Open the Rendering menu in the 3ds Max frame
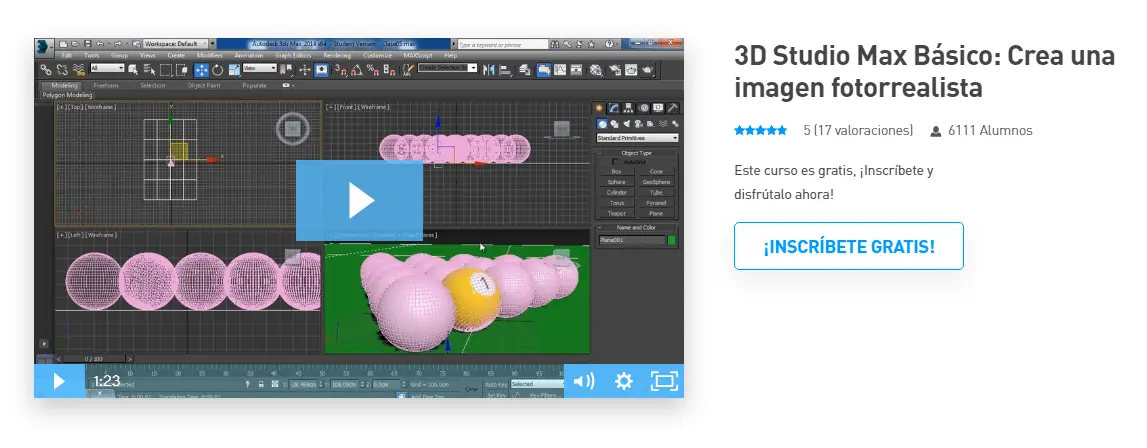The image size is (1147, 448). (337, 56)
